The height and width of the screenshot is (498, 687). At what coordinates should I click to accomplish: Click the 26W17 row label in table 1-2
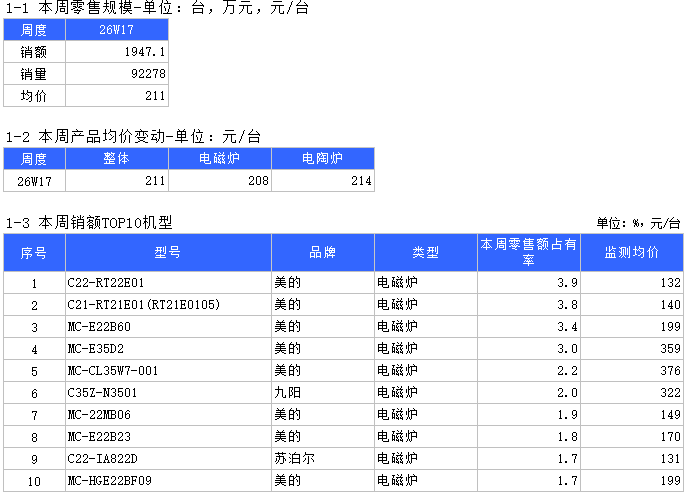point(34,181)
